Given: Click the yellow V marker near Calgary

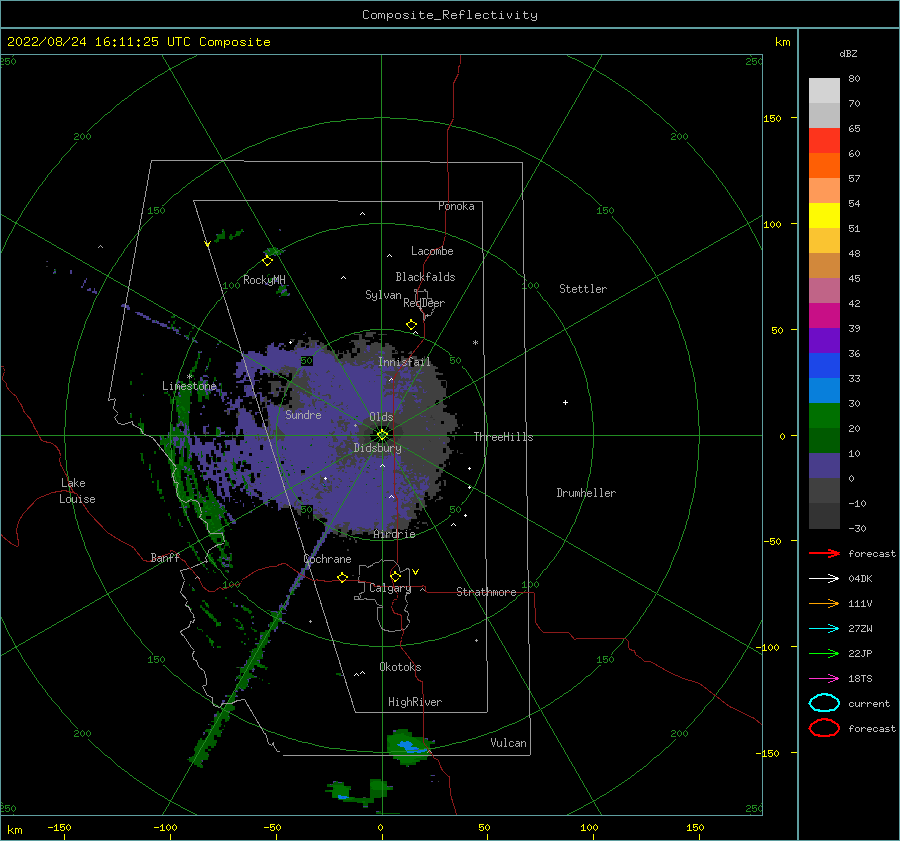Looking at the screenshot, I should 416,572.
